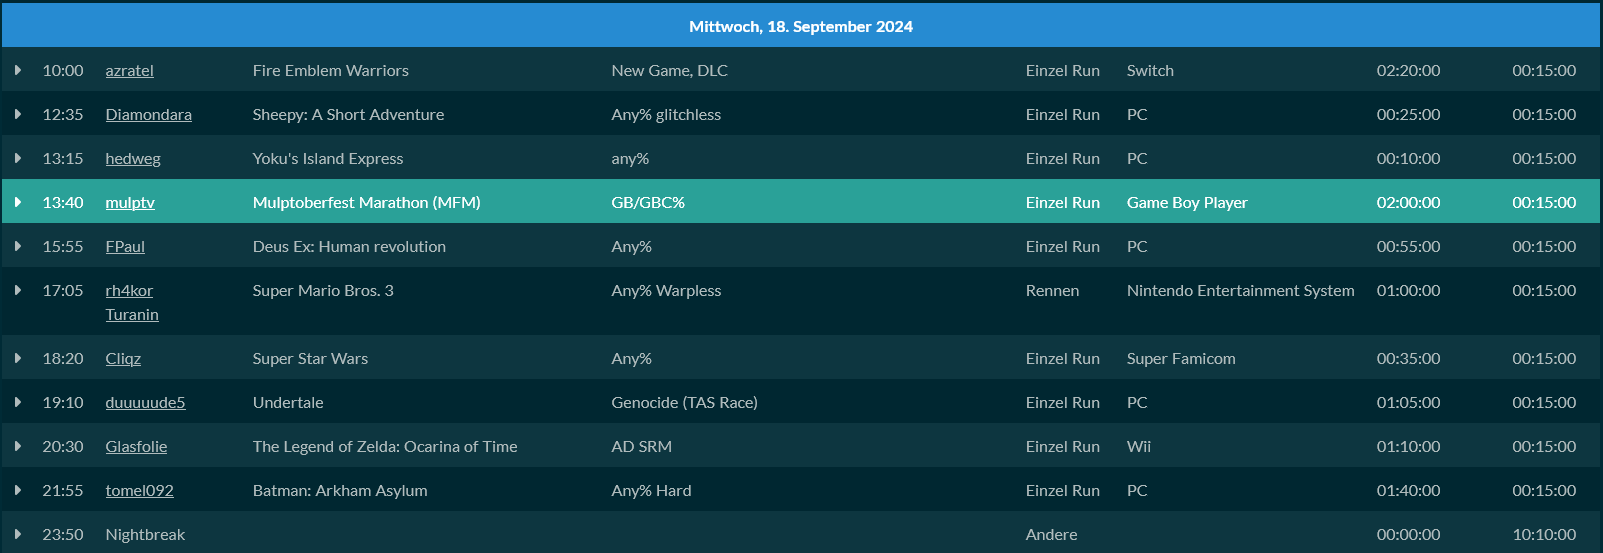Open runner Diamondara's profile link
This screenshot has width=1603, height=553.
149,115
